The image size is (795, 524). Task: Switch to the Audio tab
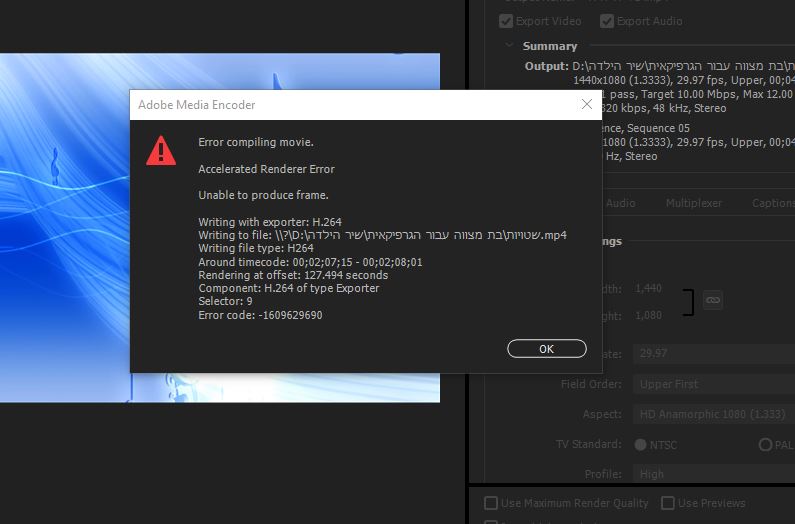[x=621, y=203]
